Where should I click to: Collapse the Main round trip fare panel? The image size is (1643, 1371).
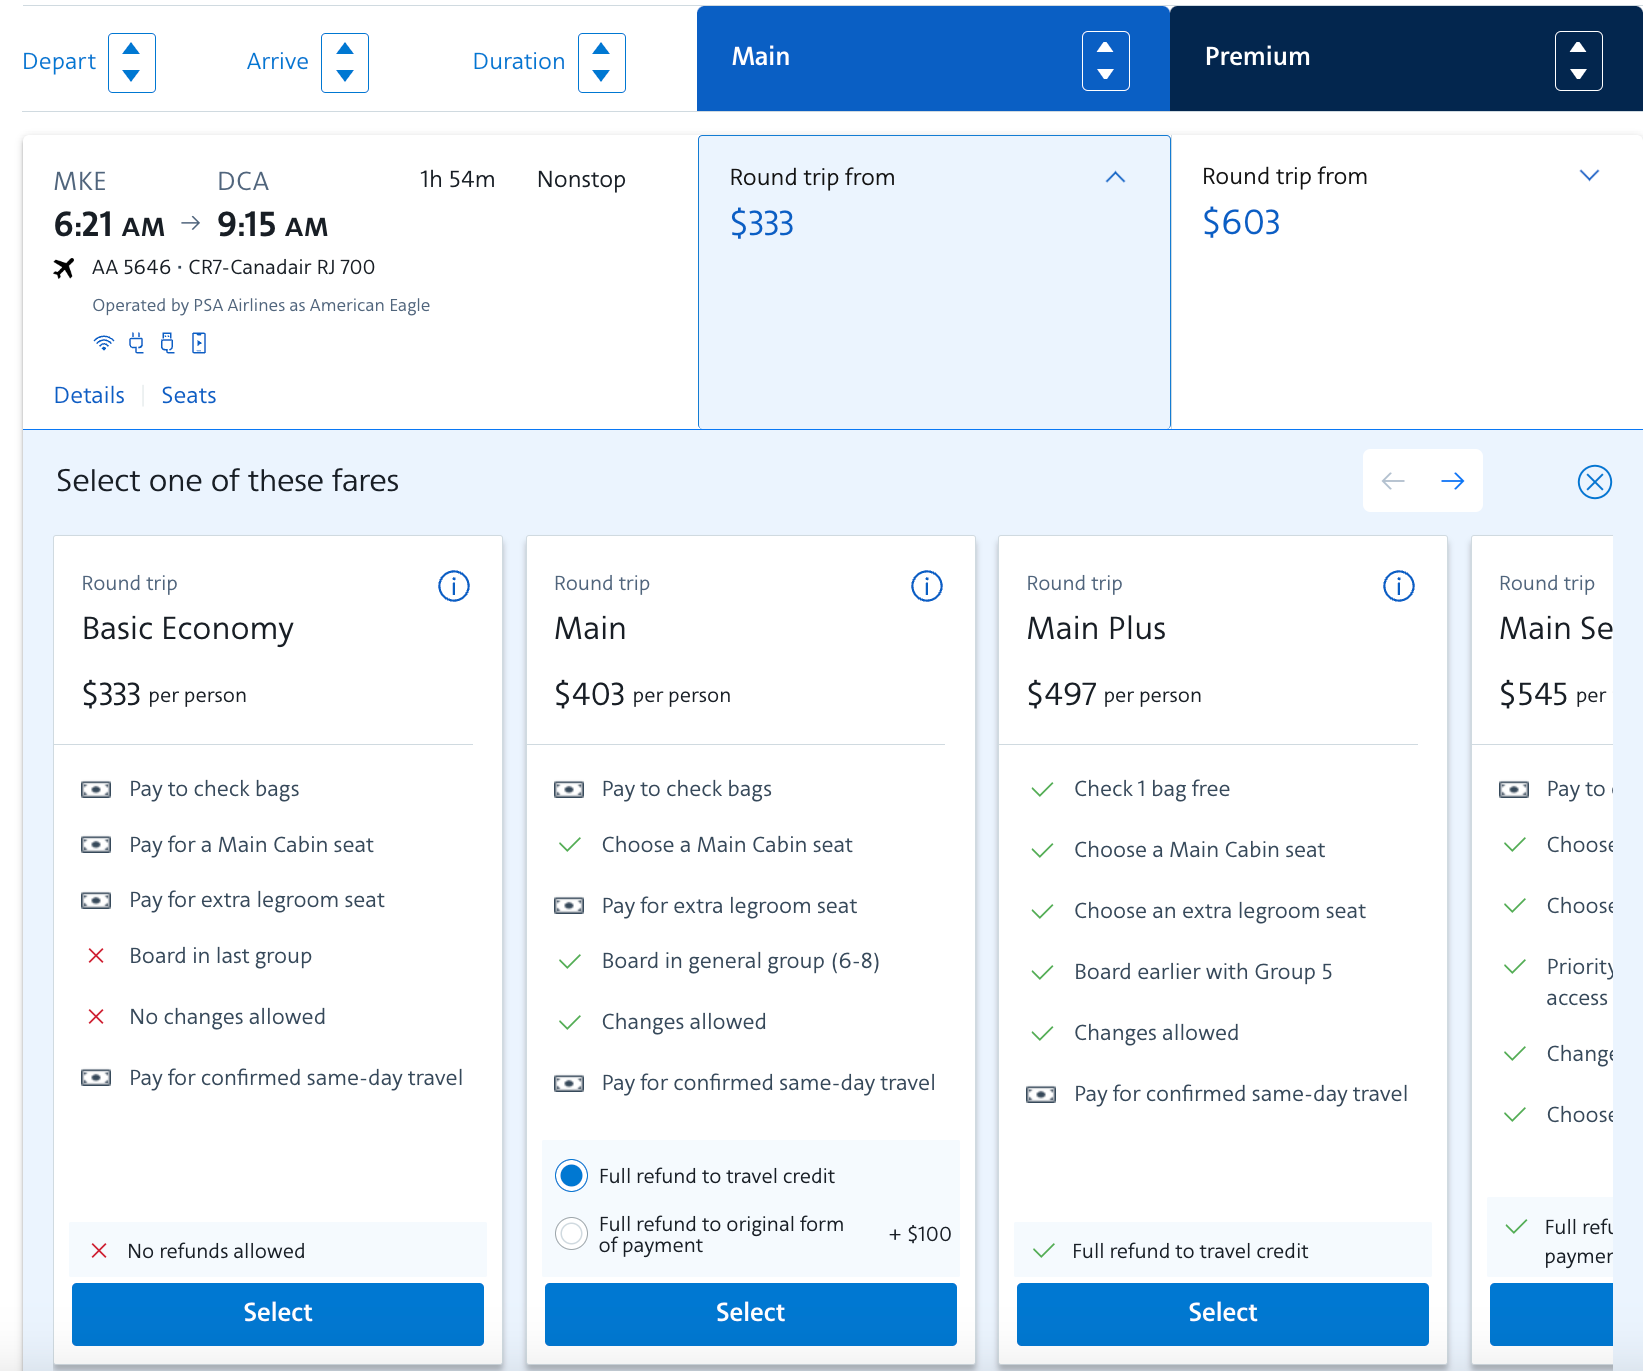(x=1115, y=177)
